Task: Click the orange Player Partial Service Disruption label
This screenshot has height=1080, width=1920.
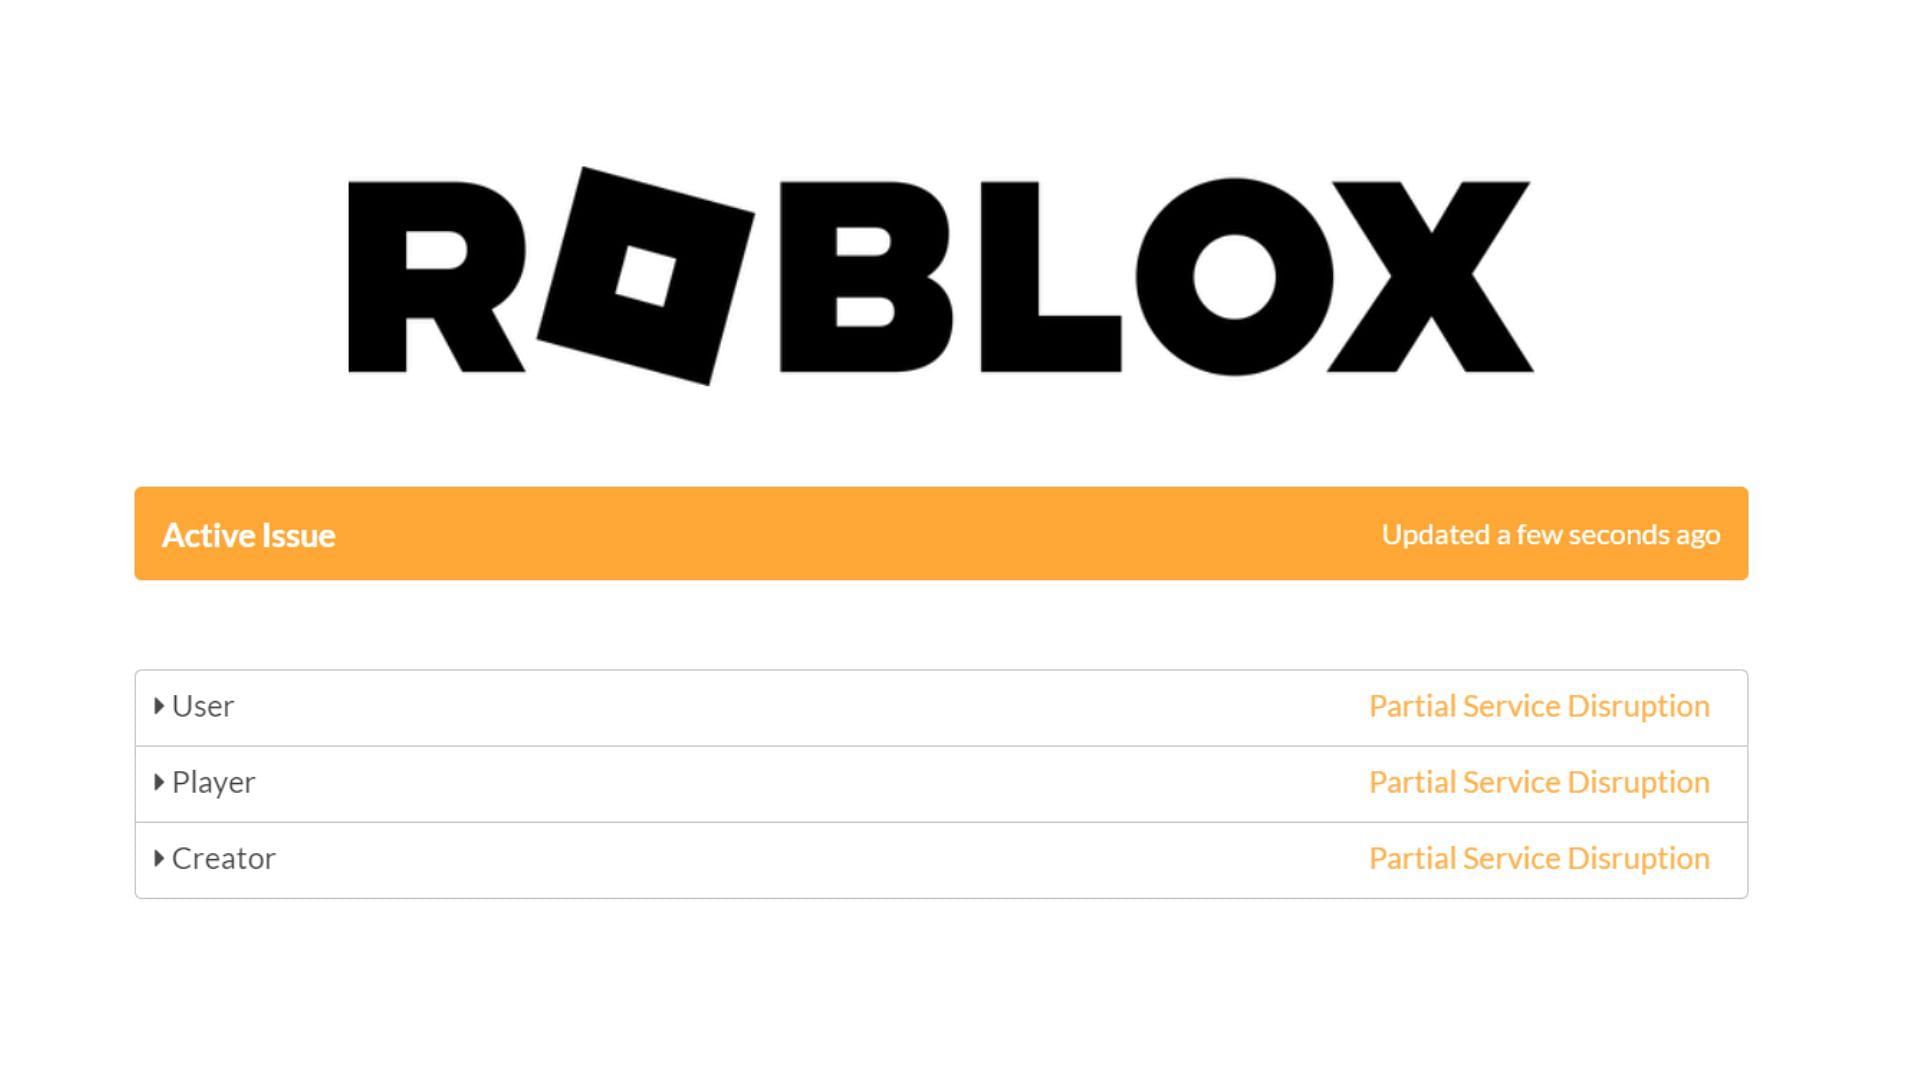Action: click(1539, 782)
